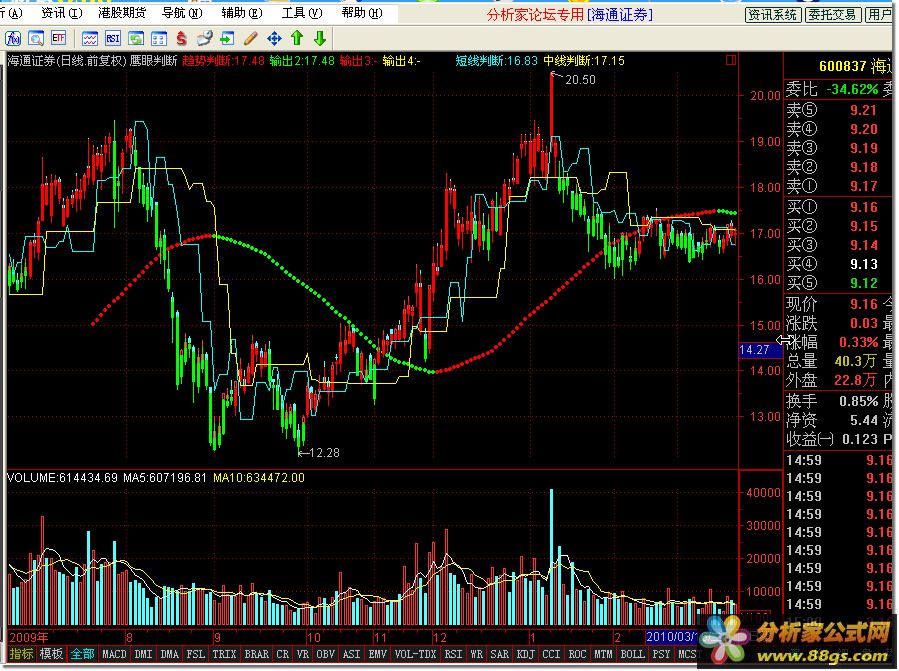
Task: Switch to the VR indicator tab
Action: pyautogui.click(x=303, y=654)
